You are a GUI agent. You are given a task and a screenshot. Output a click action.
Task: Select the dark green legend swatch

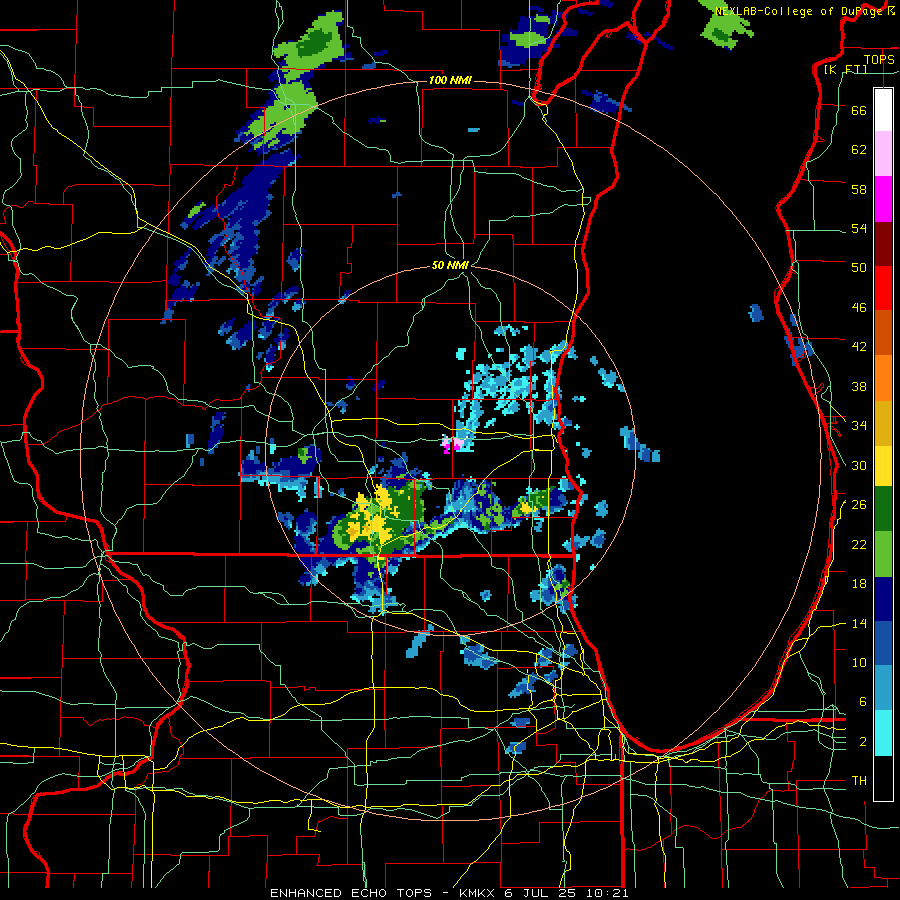883,509
